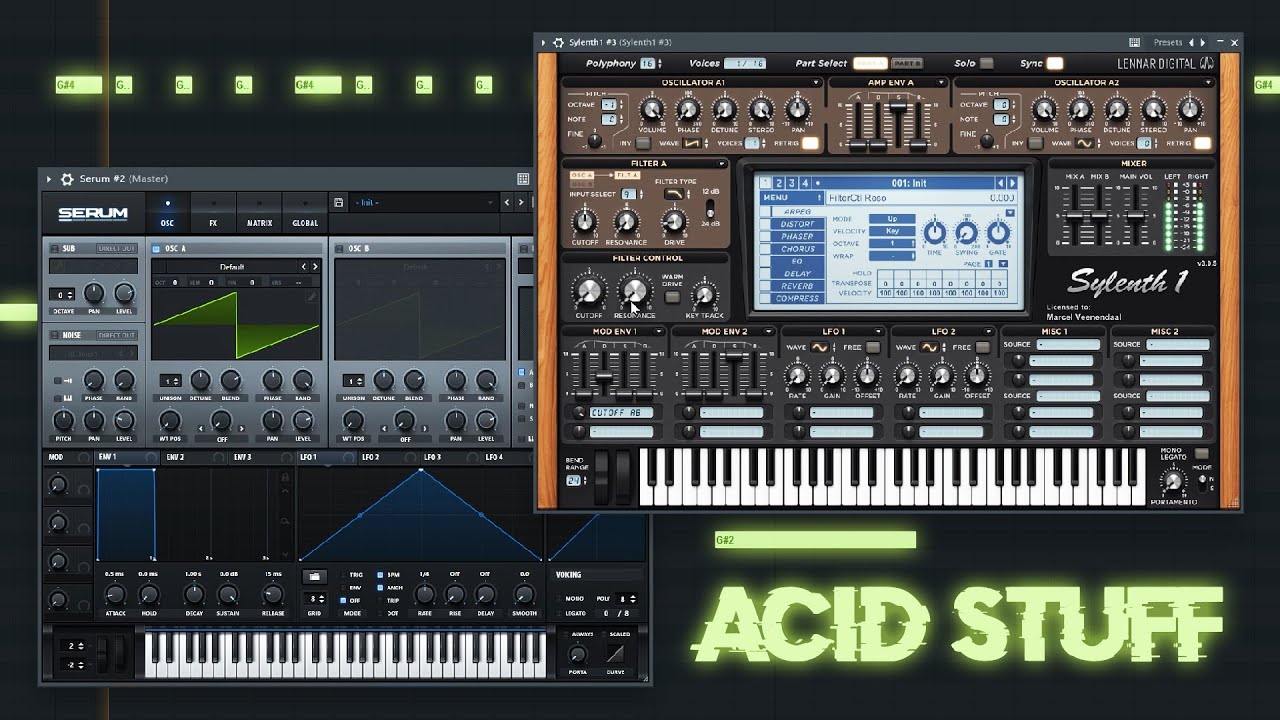This screenshot has width=1280, height=720.
Task: Click SUB Direct Out button in Serum
Action: (x=117, y=248)
